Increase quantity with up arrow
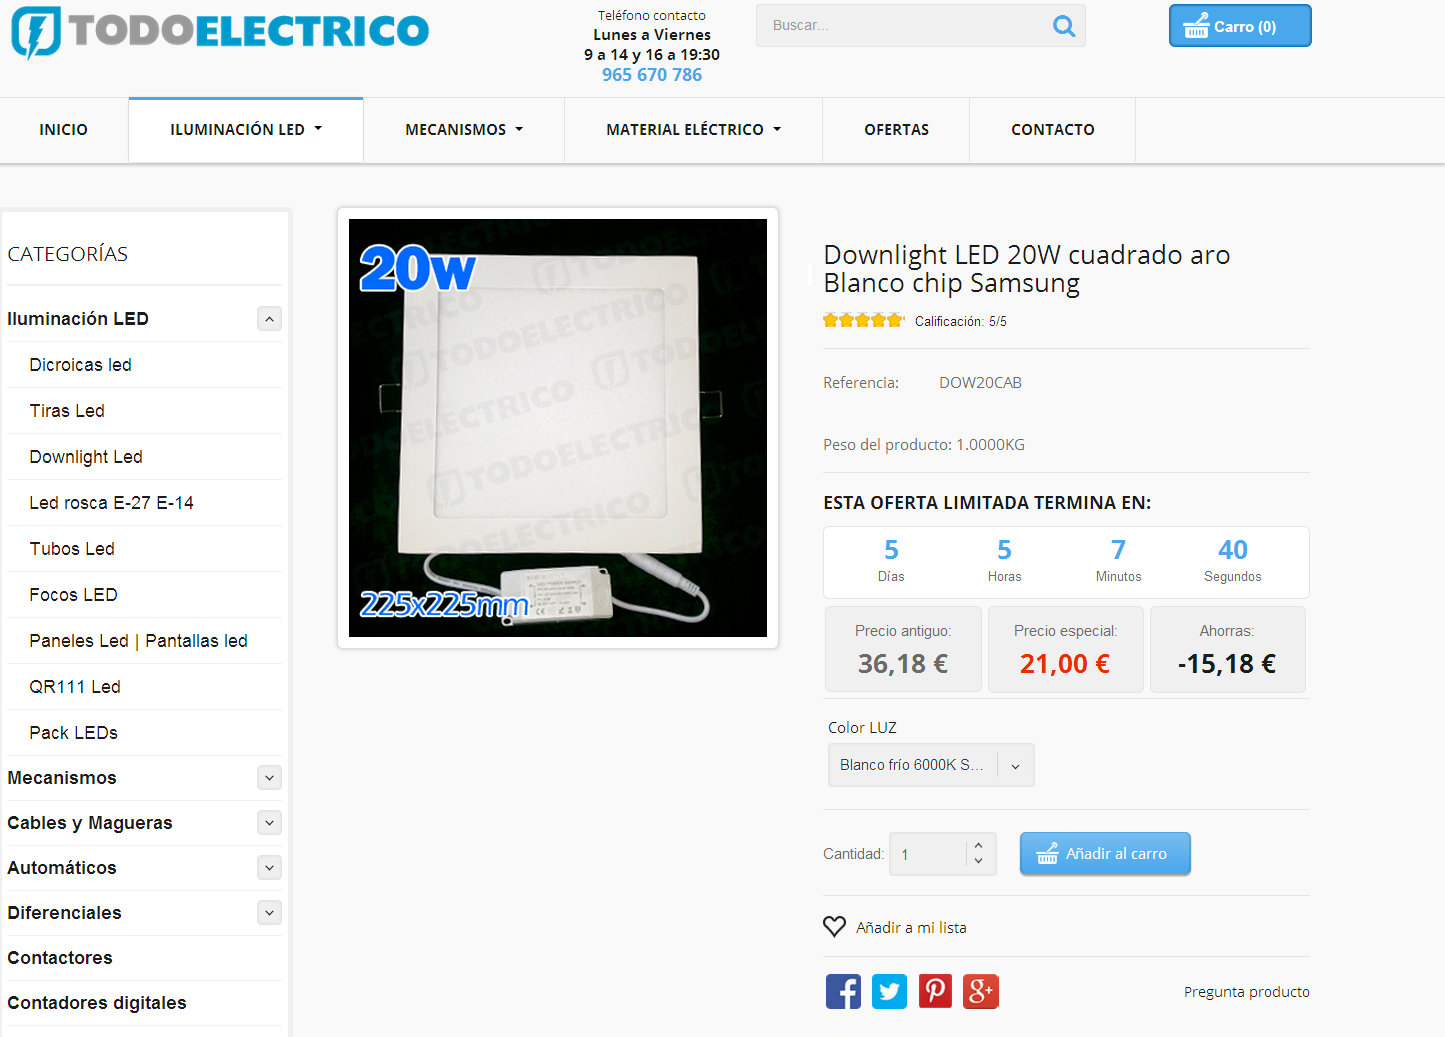The width and height of the screenshot is (1445, 1037). click(x=978, y=846)
